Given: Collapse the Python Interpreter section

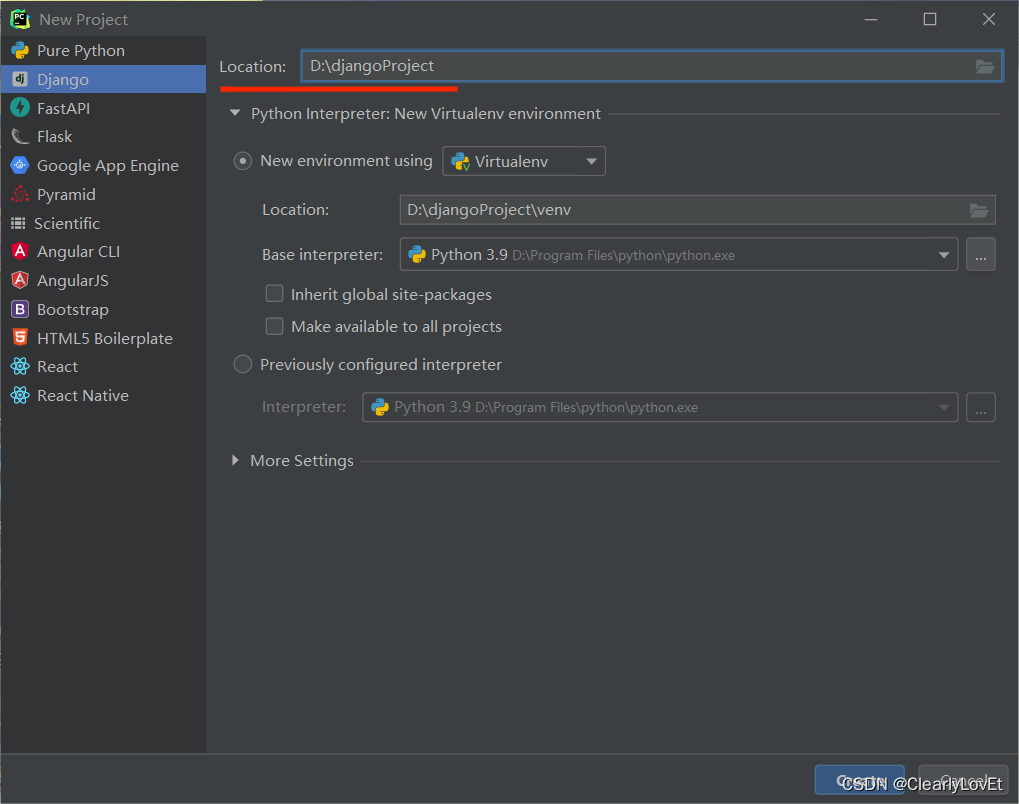Looking at the screenshot, I should pyautogui.click(x=235, y=113).
